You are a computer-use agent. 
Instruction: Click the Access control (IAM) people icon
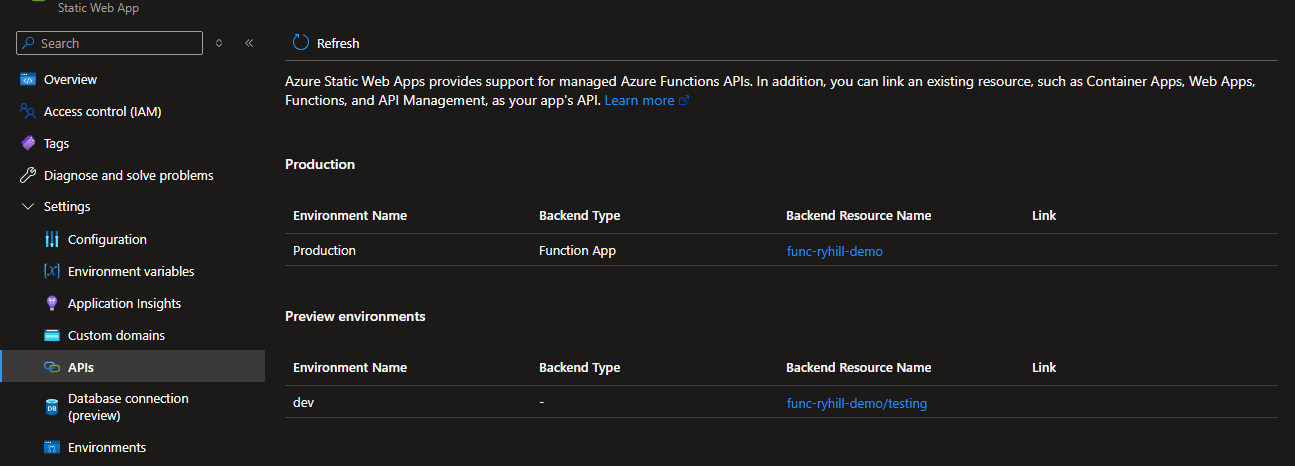pos(28,112)
